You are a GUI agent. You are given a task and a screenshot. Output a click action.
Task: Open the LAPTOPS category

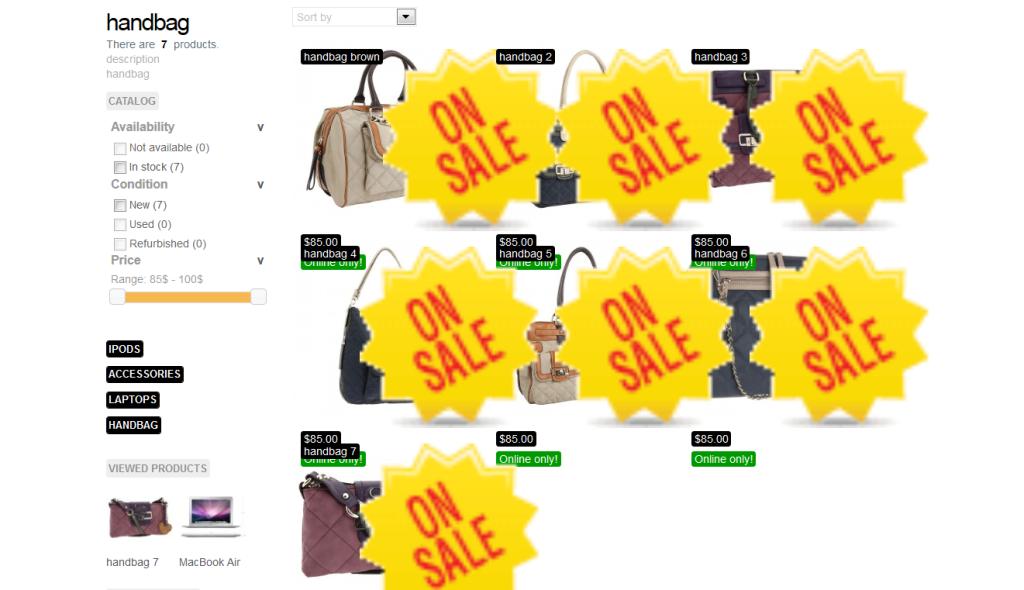click(x=133, y=399)
